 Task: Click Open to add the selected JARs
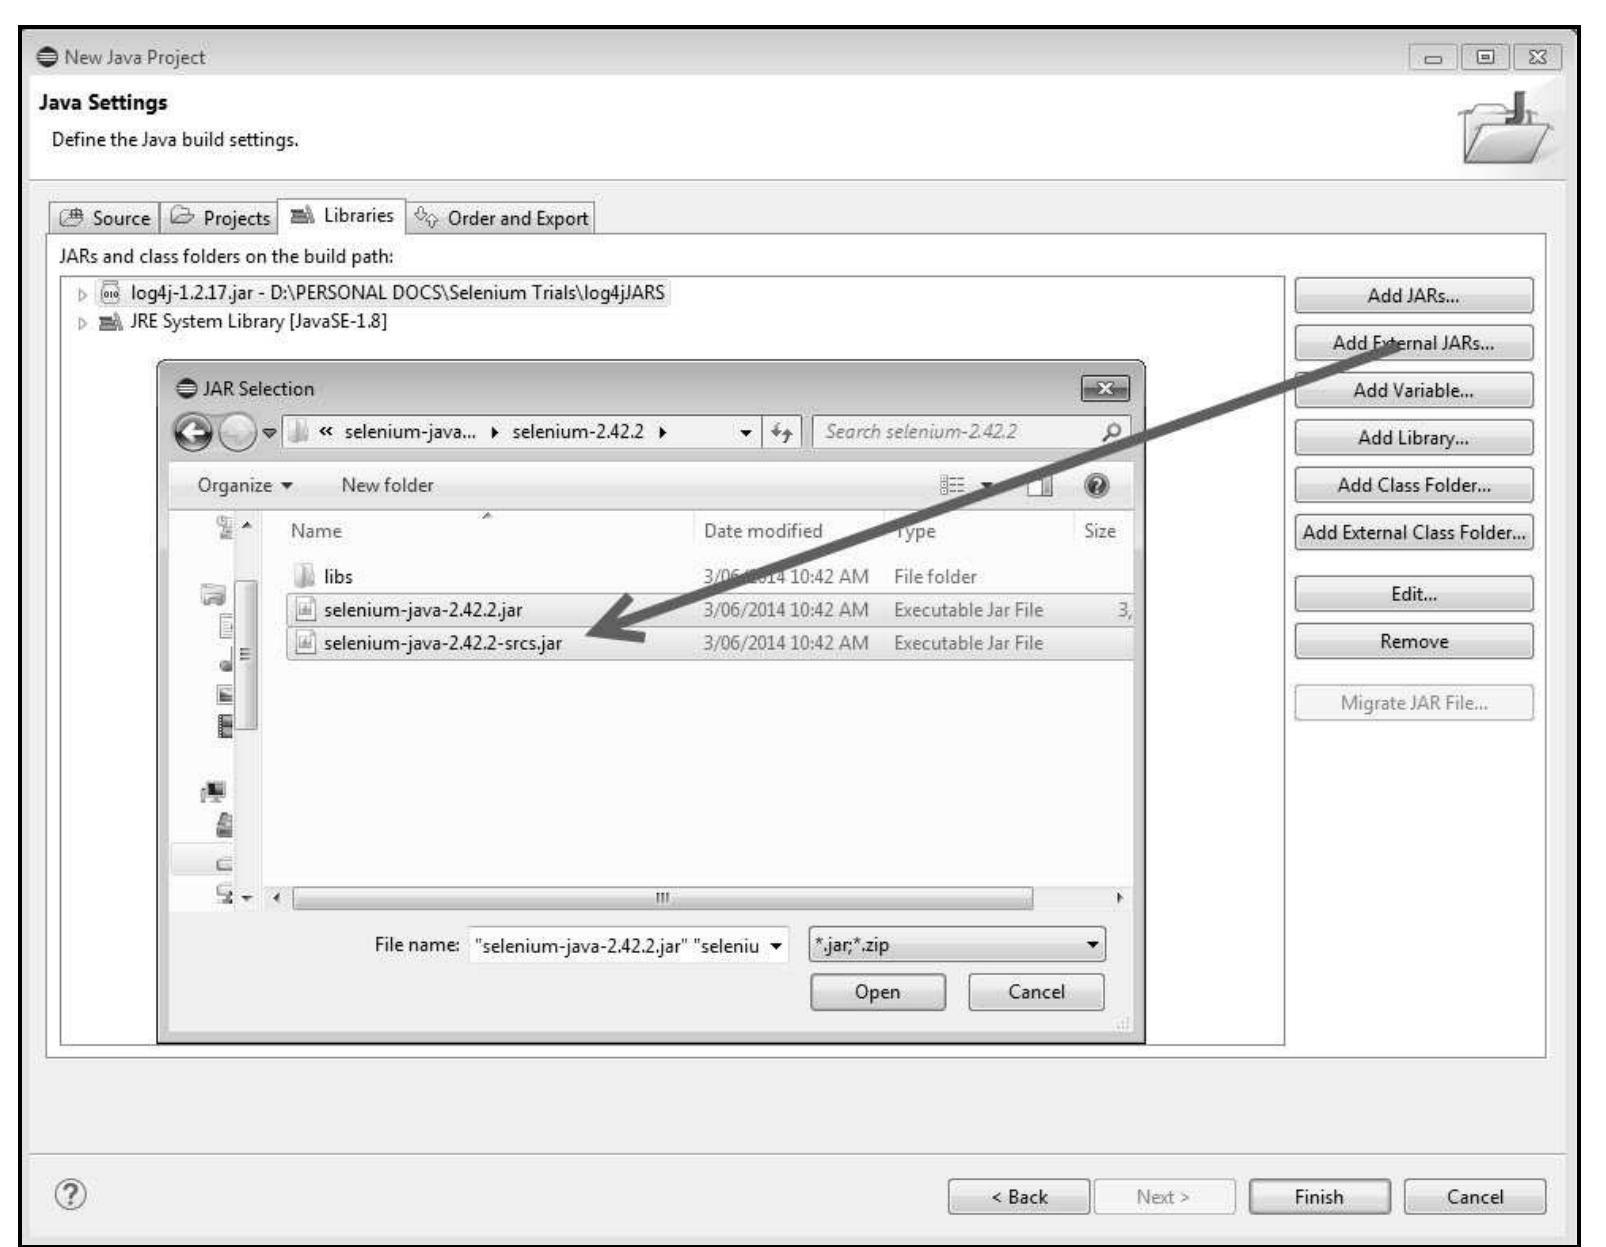(x=878, y=992)
